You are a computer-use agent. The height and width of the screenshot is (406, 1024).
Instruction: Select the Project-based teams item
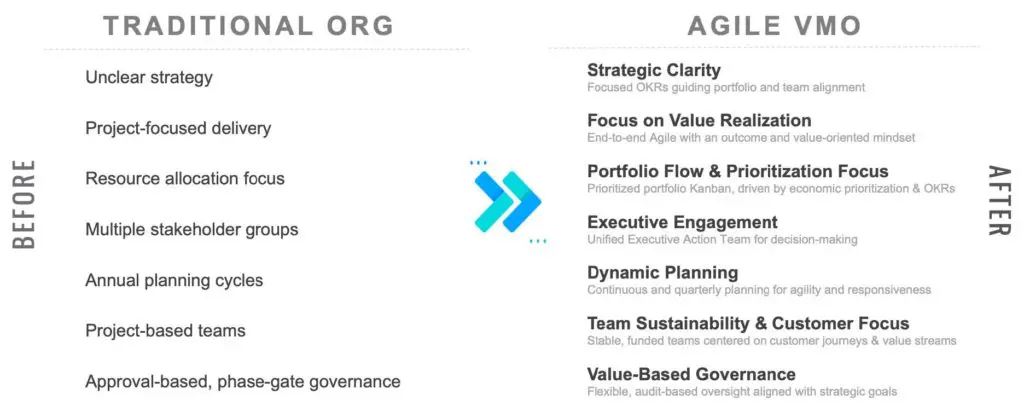165,330
